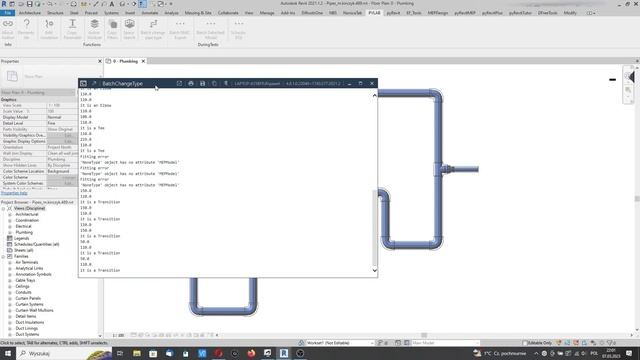Open File Explorer from the taskbar
This screenshot has width=640, height=360.
(x=137, y=353)
